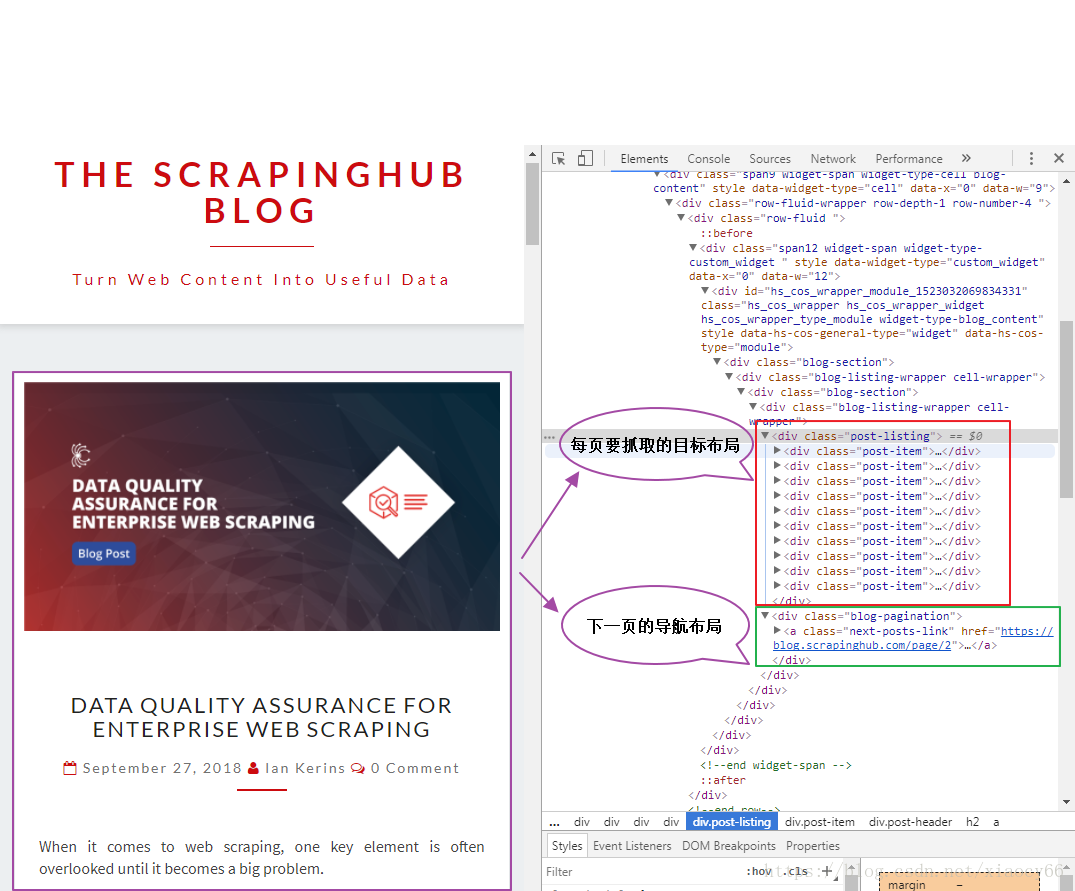Viewport: 1075px width, 891px height.
Task: Select the ::before pseudo-element row
Action: pos(726,233)
